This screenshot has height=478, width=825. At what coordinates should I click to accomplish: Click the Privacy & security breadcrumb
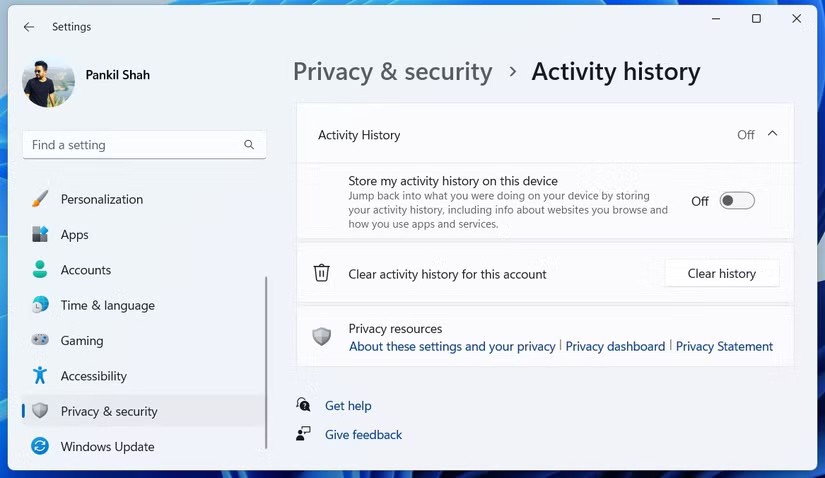click(392, 72)
